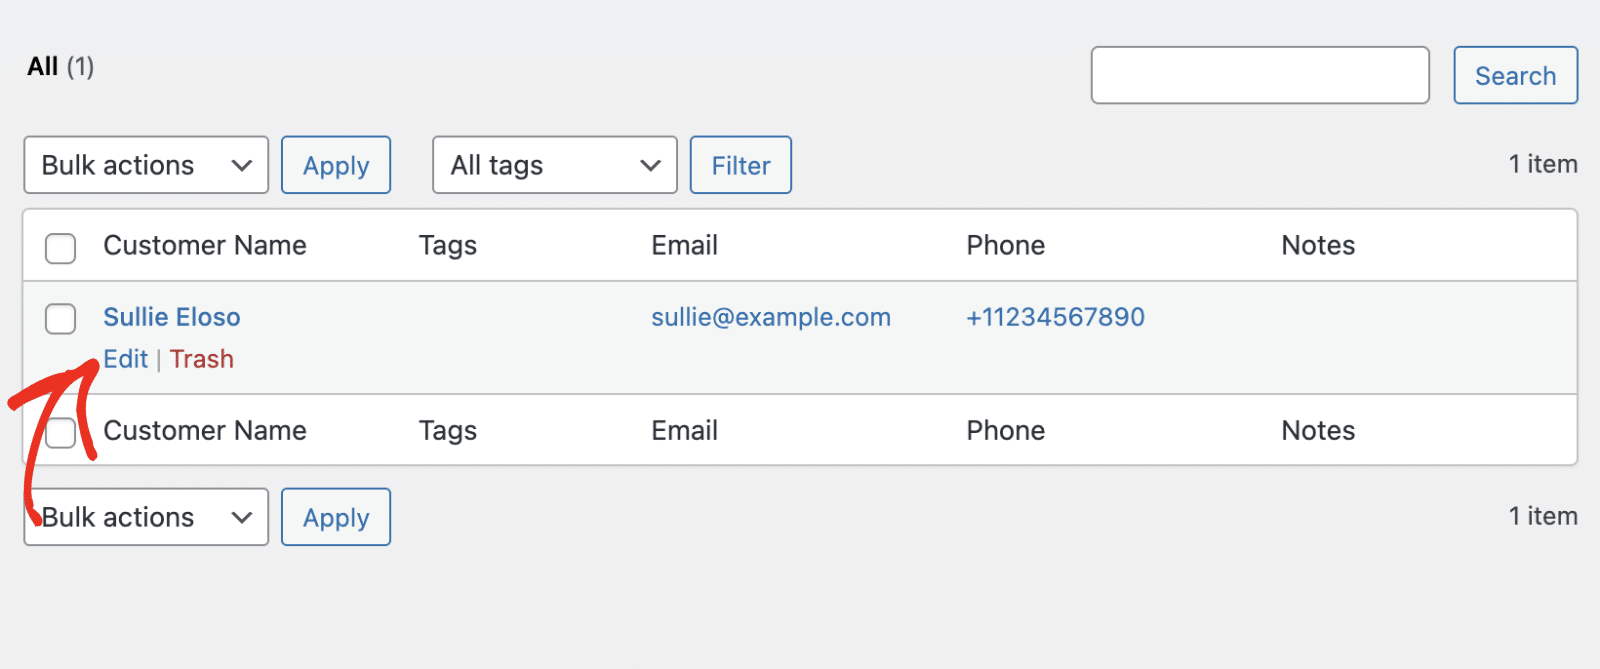1600x669 pixels.
Task: Open the Sullie Eloso customer link
Action: click(172, 317)
